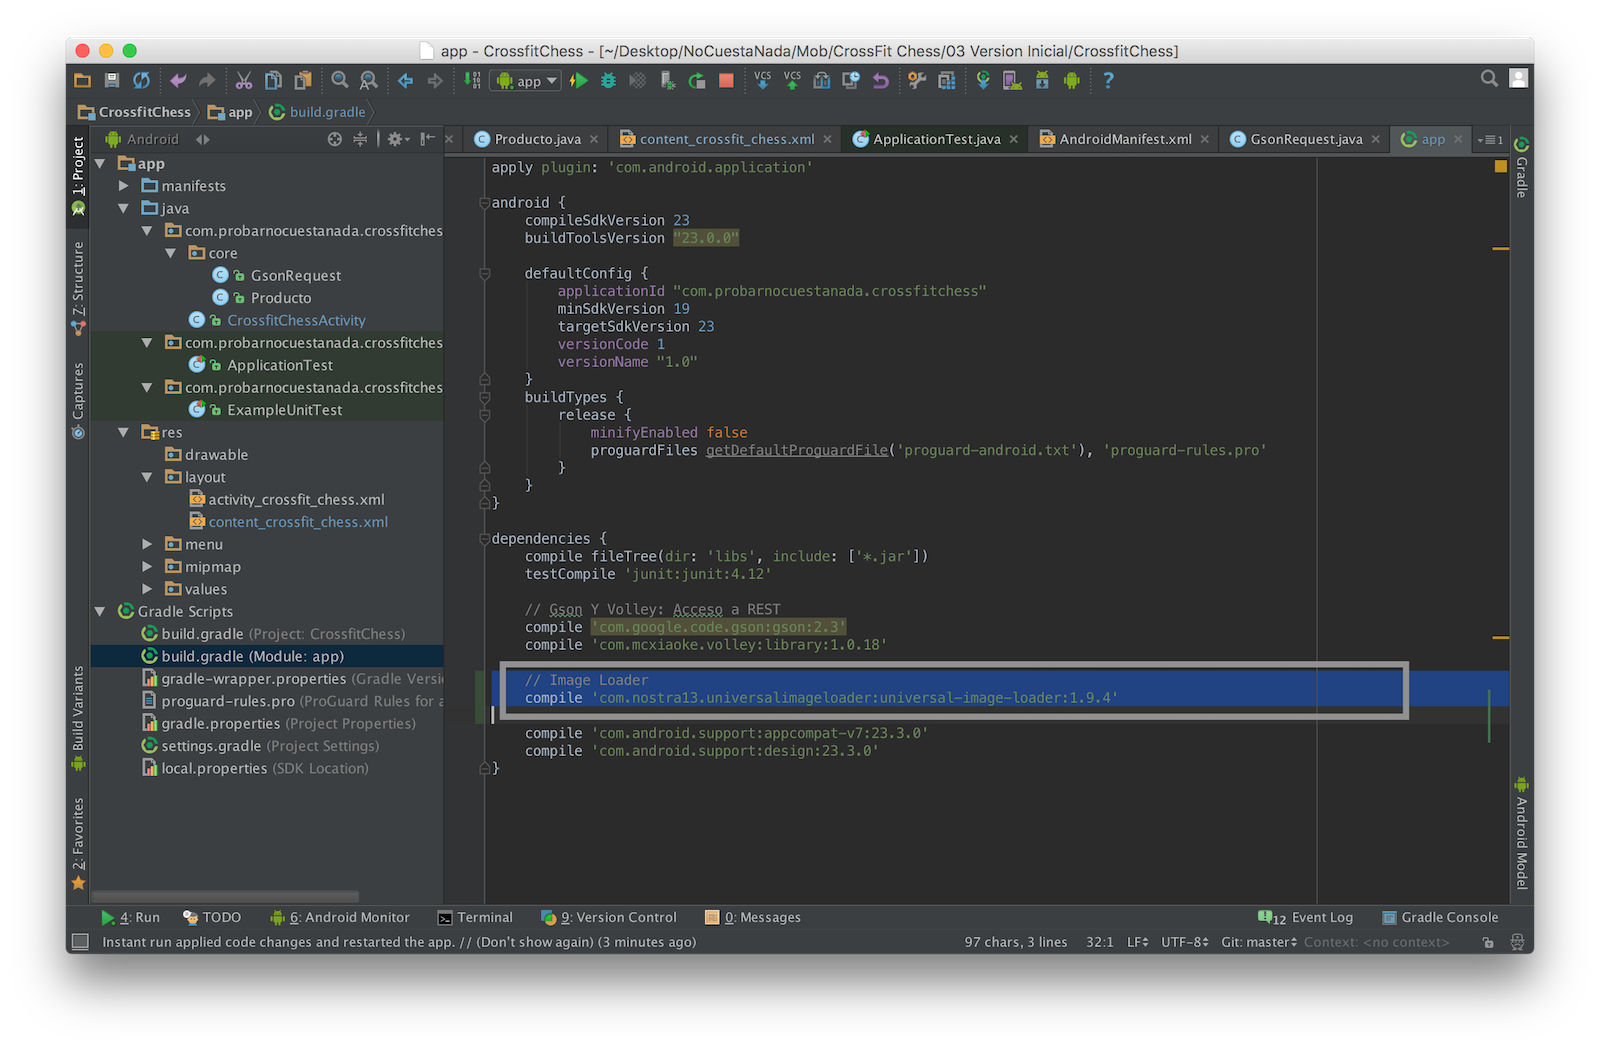Open the Gradle Console
The width and height of the screenshot is (1600, 1048).
pyautogui.click(x=1440, y=917)
